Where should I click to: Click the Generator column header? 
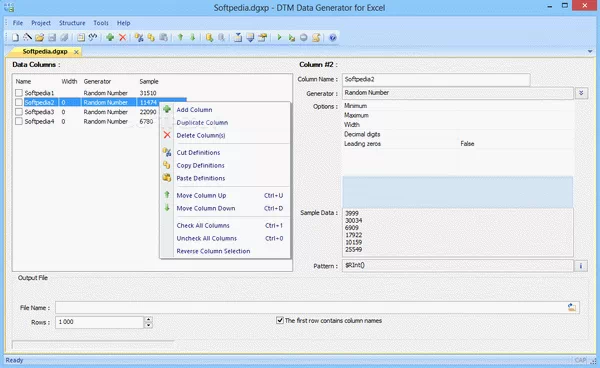point(97,81)
